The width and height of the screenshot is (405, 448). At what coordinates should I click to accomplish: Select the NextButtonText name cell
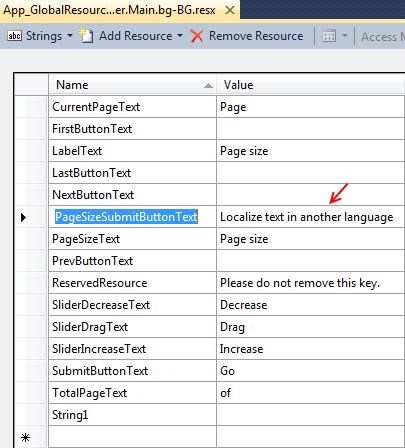(132, 195)
